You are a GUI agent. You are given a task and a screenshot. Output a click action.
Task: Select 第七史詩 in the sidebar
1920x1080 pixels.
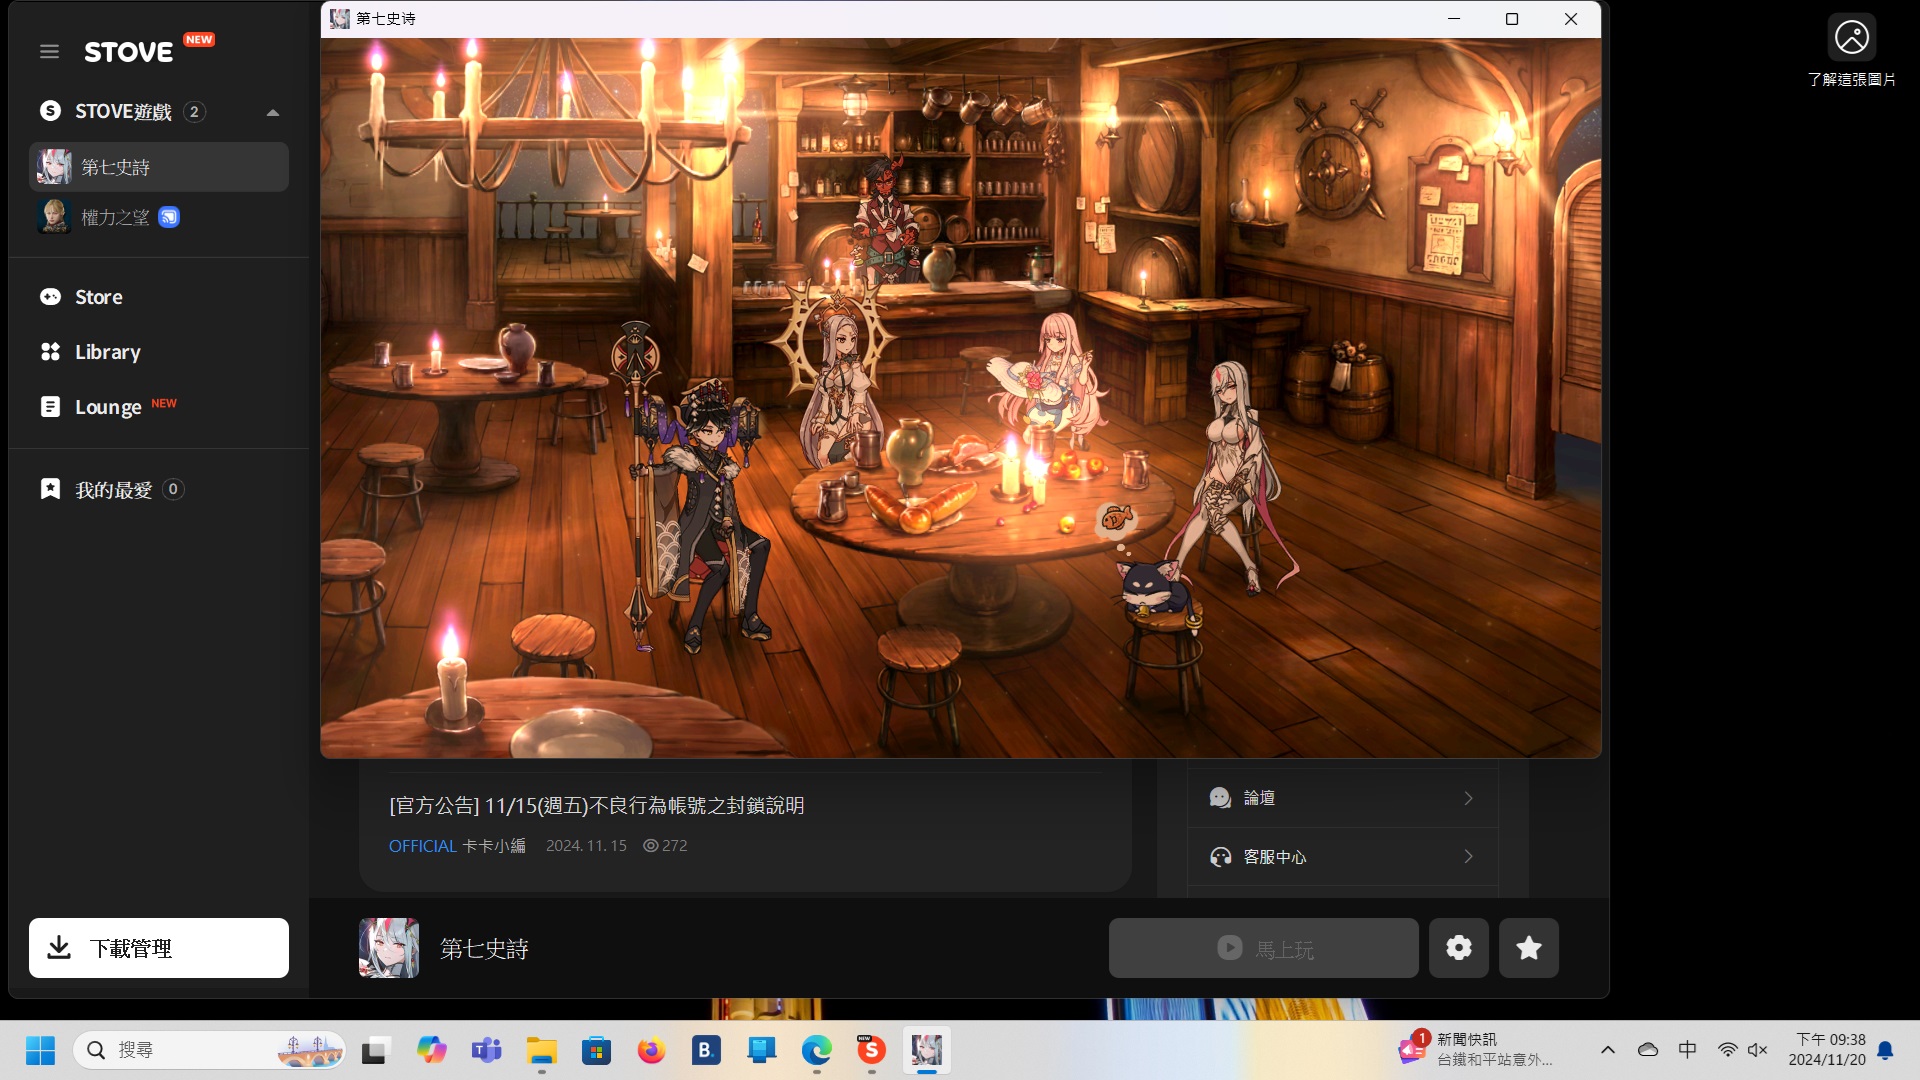[159, 167]
